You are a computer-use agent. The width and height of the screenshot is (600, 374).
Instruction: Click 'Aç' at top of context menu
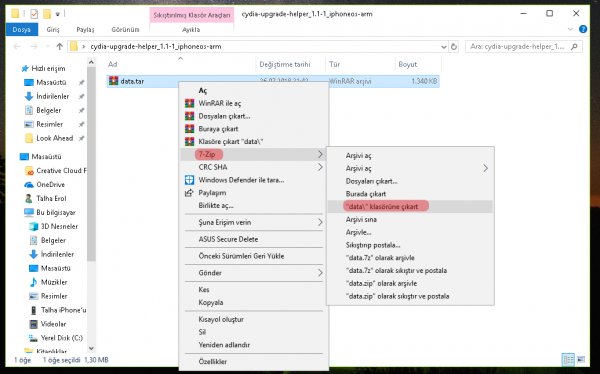point(254,90)
